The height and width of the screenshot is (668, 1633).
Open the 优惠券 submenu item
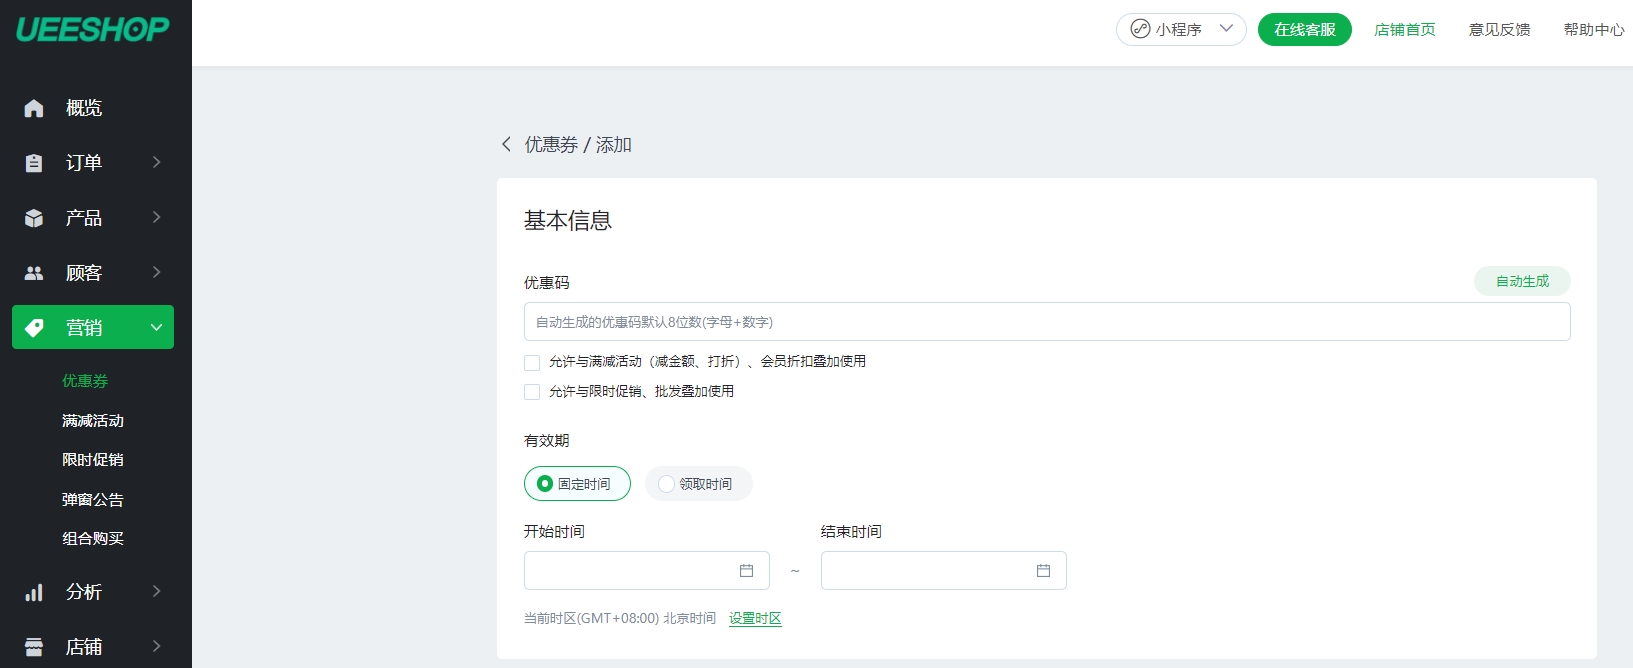click(85, 381)
